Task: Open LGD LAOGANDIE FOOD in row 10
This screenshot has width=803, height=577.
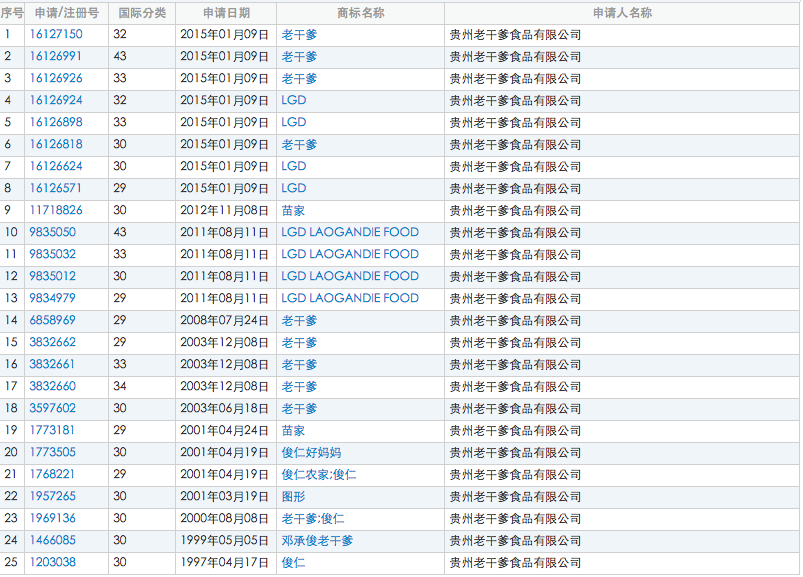Action: [350, 232]
